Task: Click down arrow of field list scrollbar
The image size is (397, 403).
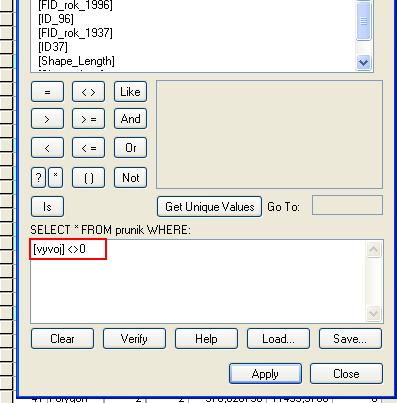Action: click(363, 62)
